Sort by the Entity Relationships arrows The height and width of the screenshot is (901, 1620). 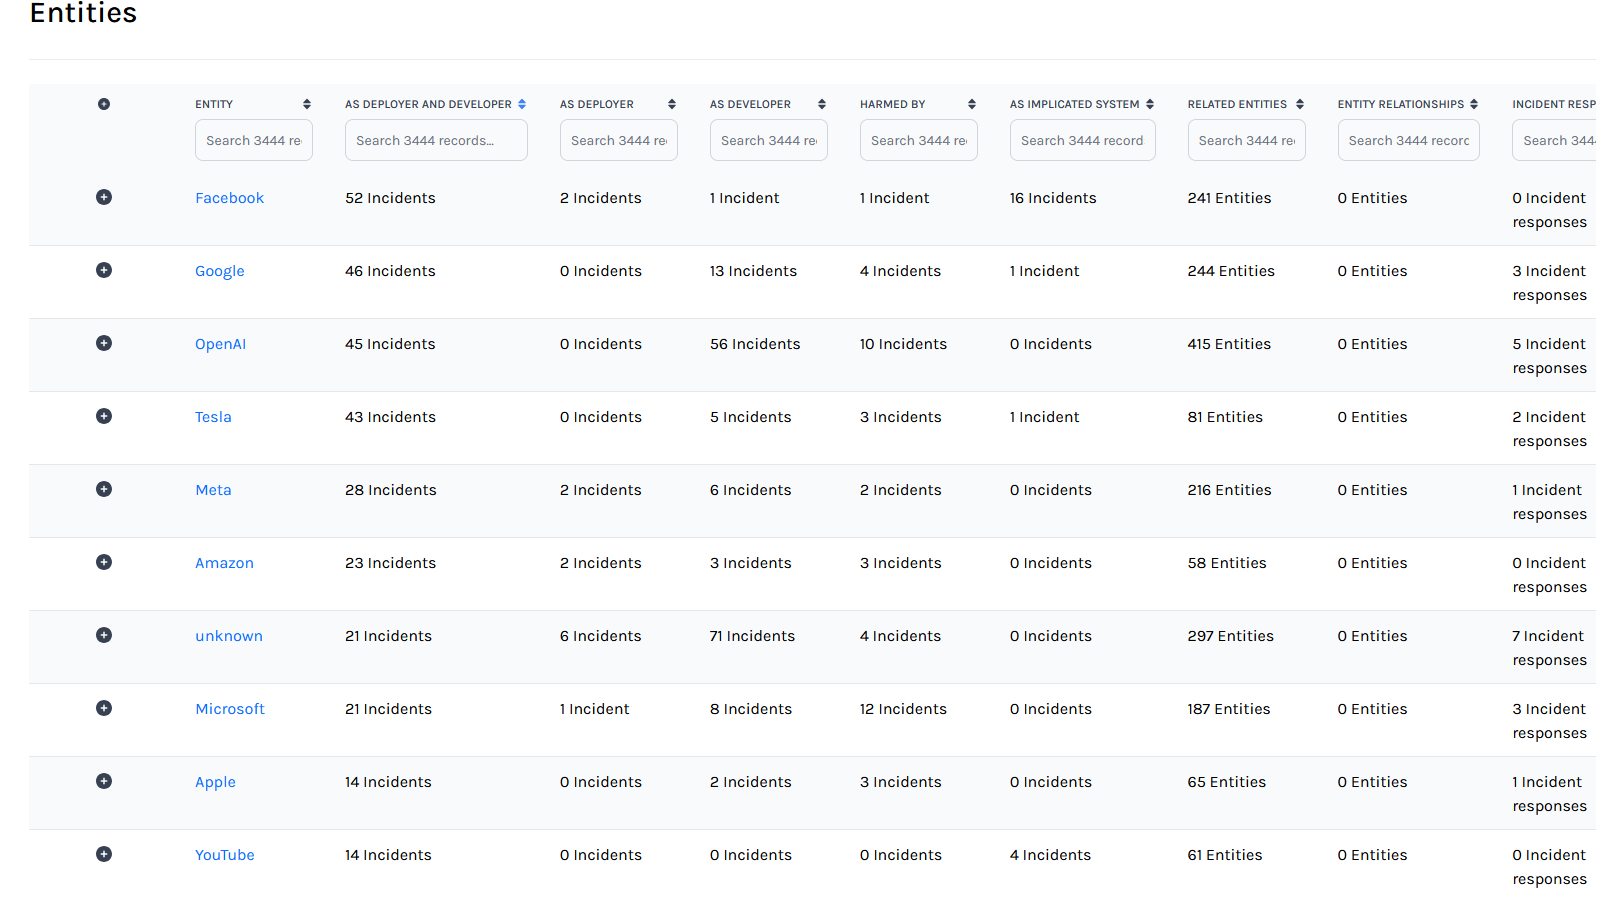coord(1474,104)
